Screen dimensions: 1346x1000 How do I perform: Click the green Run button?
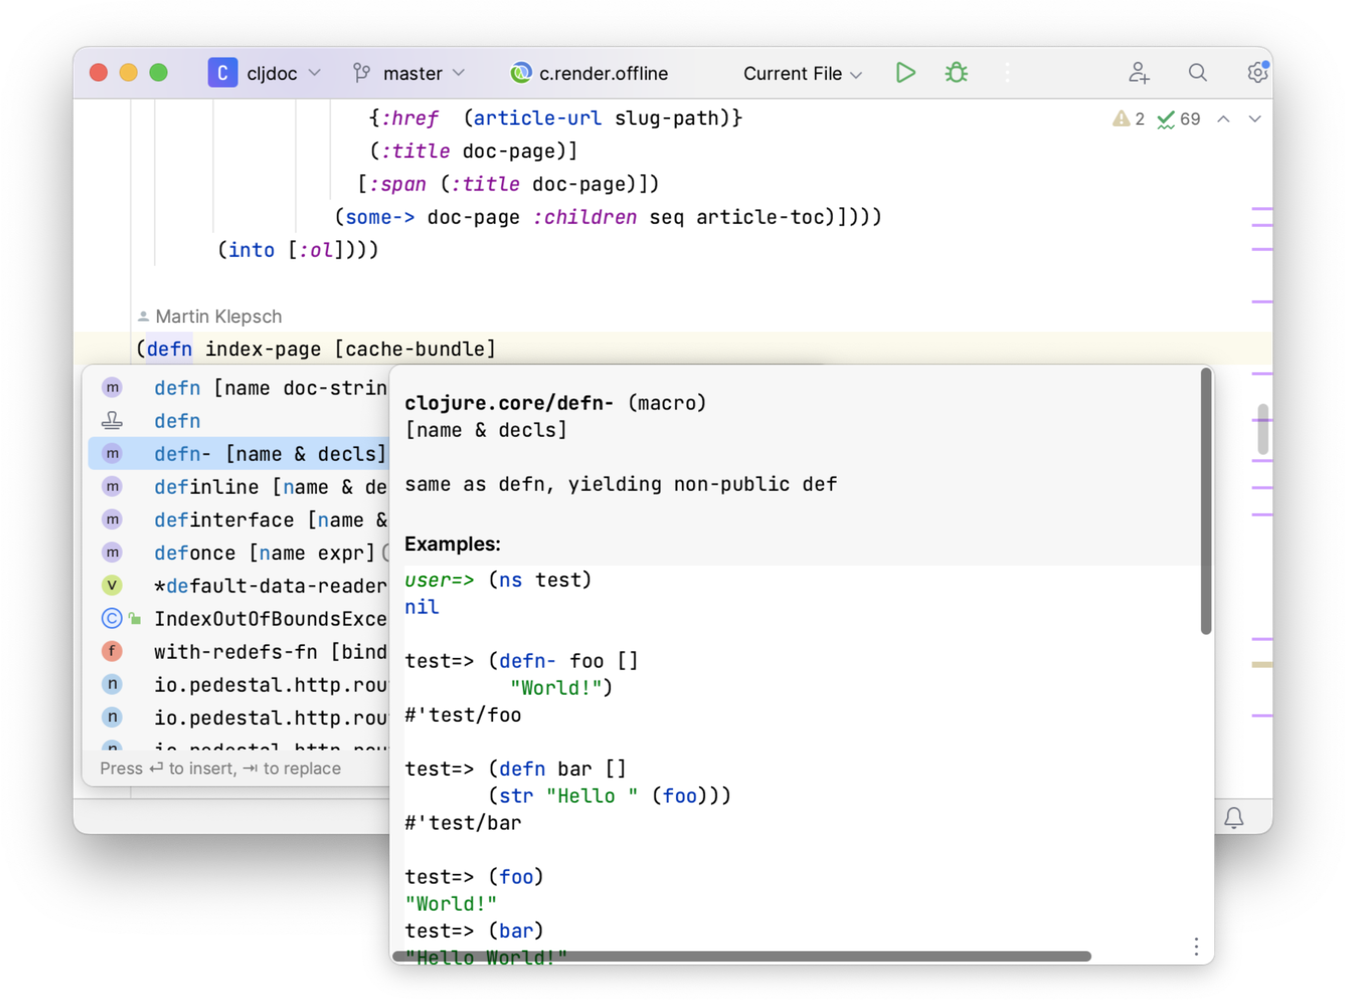(905, 73)
